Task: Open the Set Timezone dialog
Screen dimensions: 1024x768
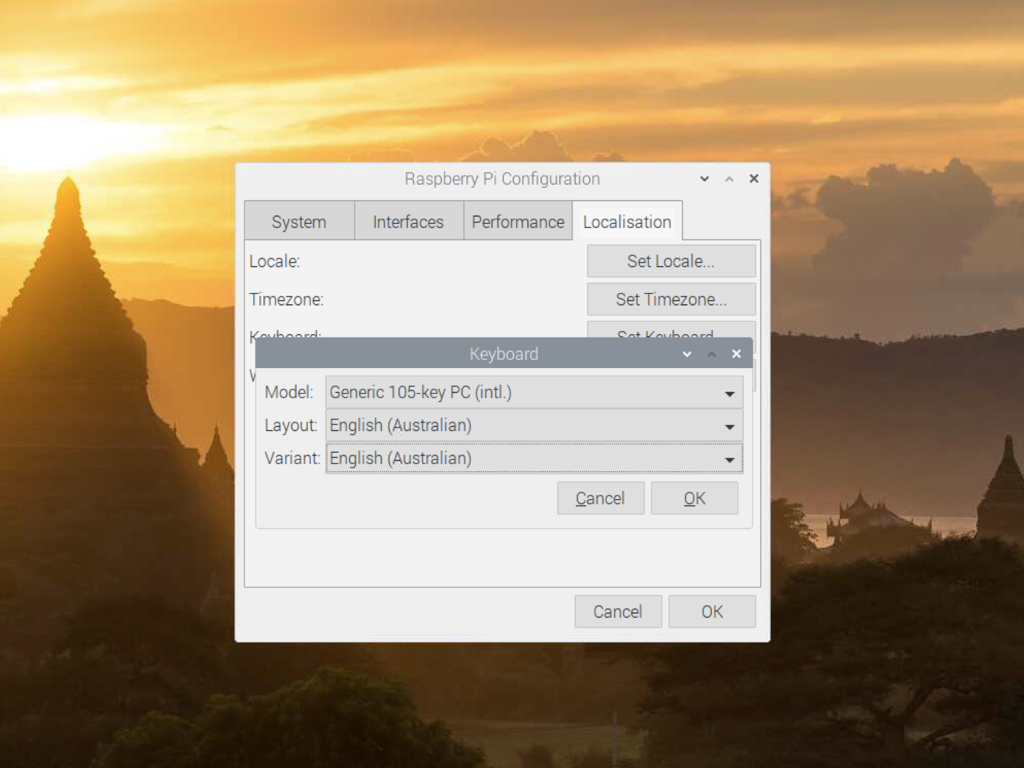Action: pos(671,299)
